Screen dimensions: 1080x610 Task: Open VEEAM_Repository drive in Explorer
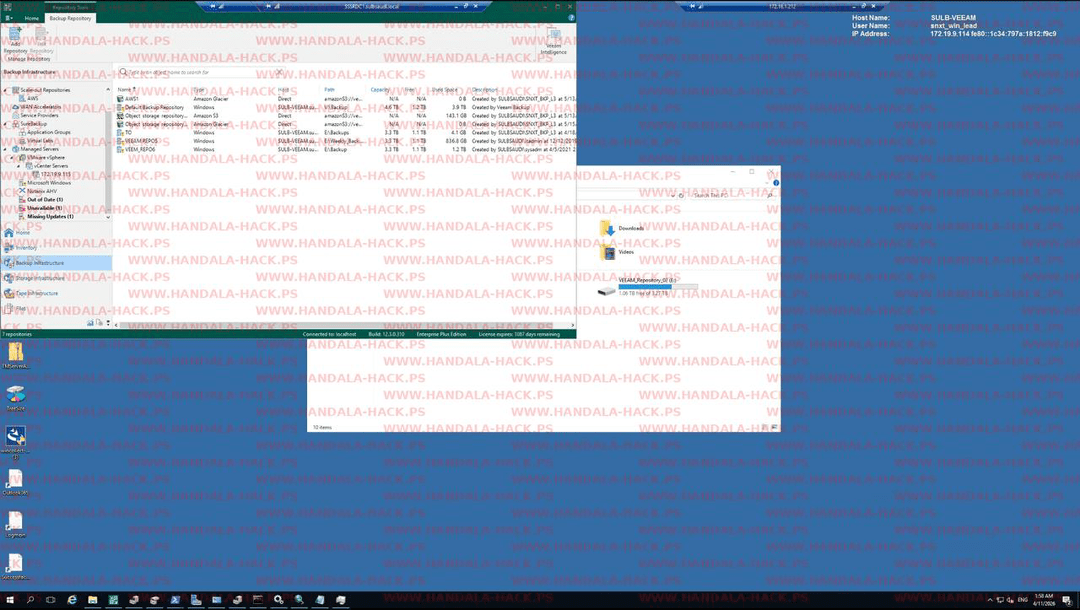pyautogui.click(x=647, y=286)
